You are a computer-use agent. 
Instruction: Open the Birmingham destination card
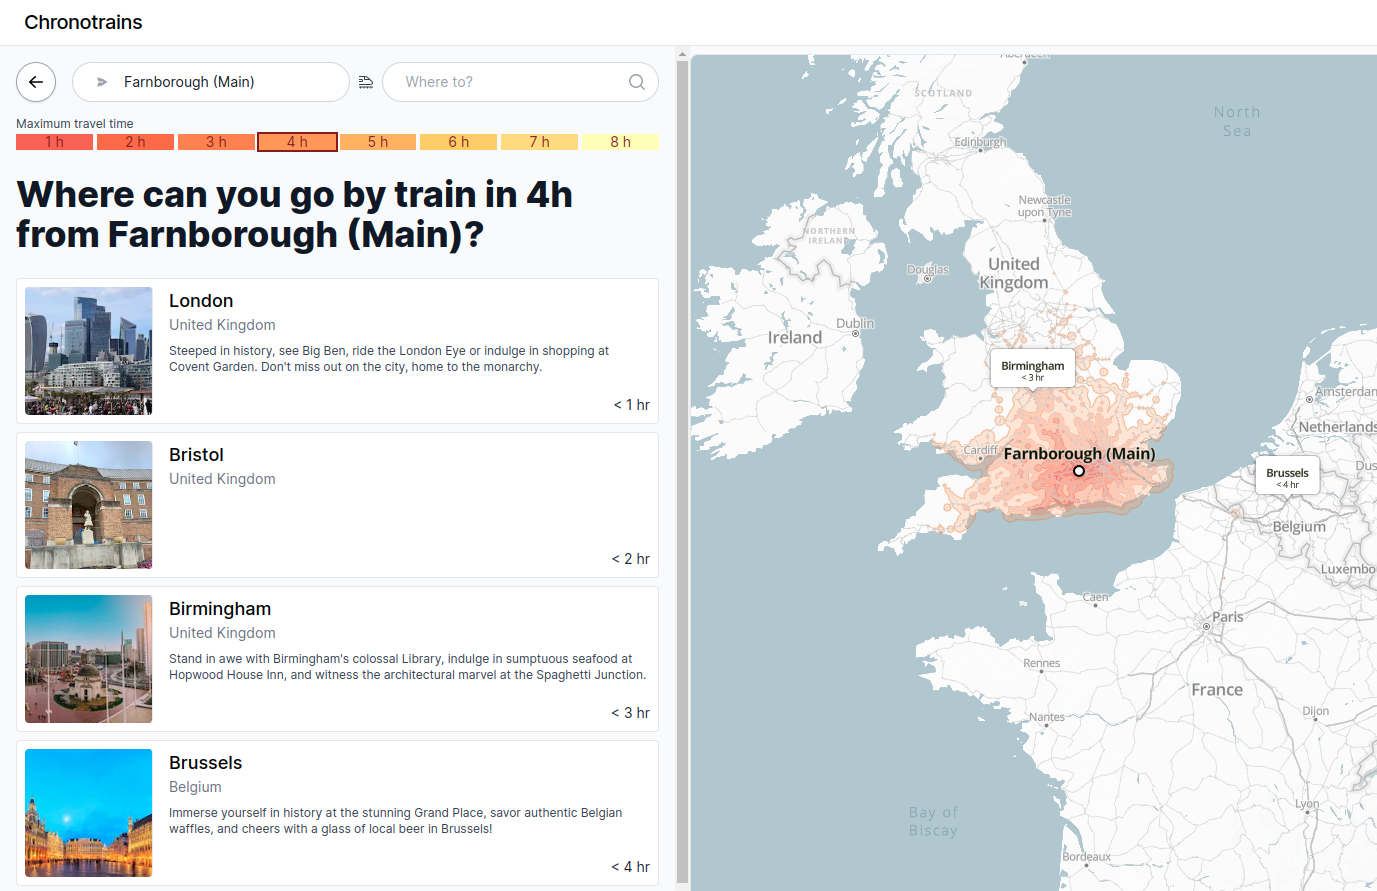coord(337,659)
